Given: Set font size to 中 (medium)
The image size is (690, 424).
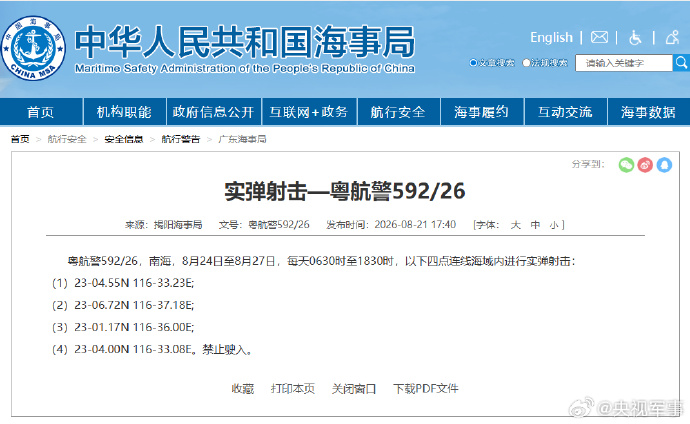Looking at the screenshot, I should pos(535,225).
